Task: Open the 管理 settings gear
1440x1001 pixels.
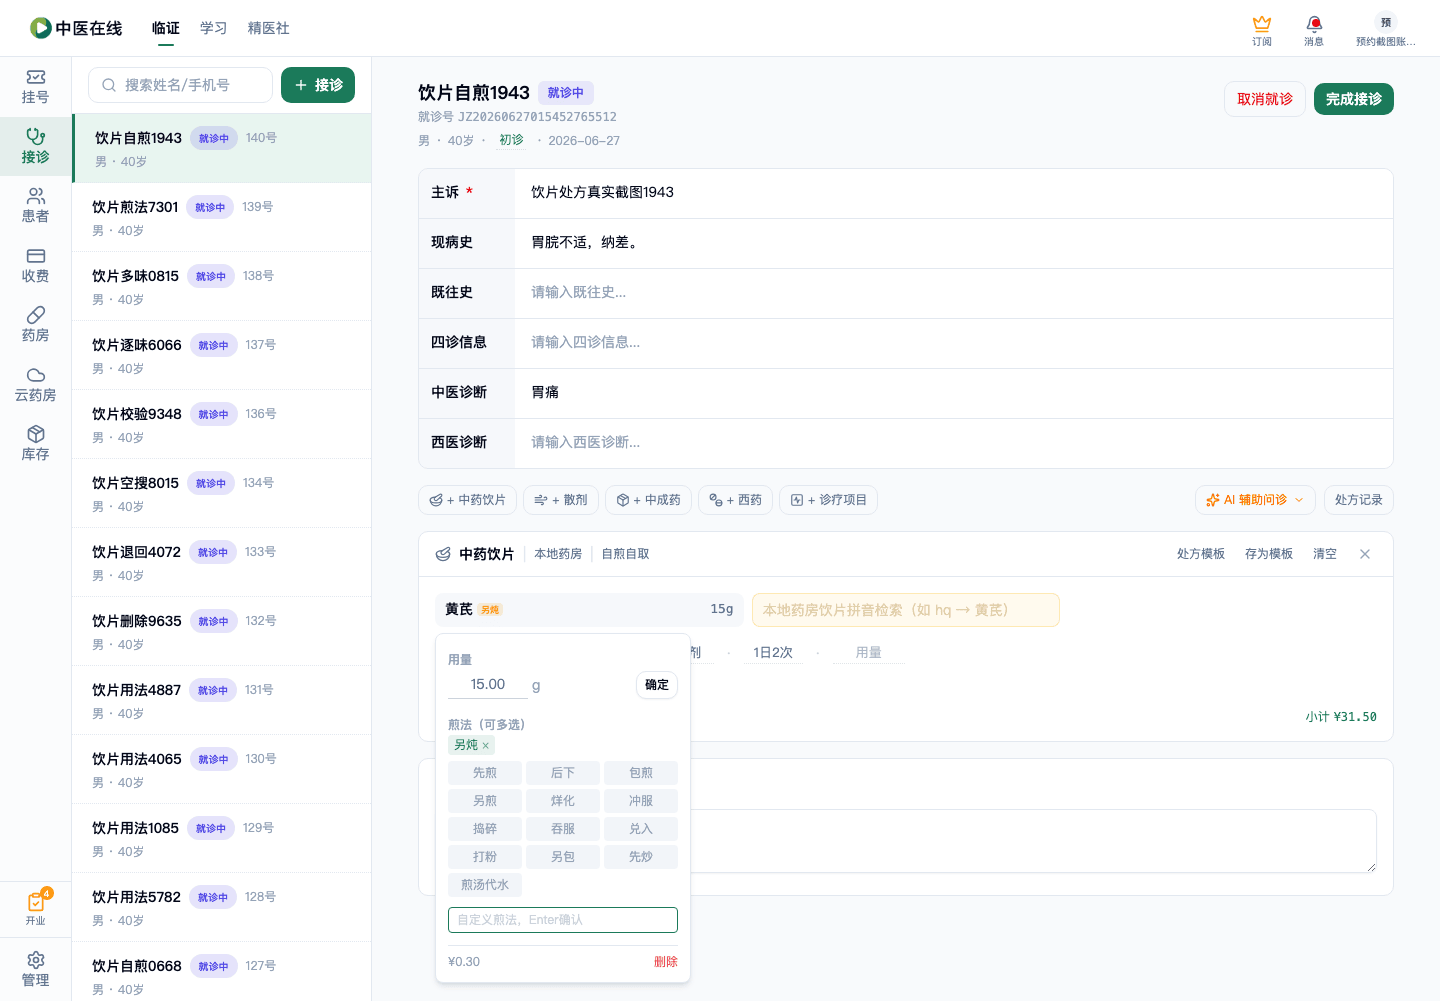Action: click(x=35, y=969)
